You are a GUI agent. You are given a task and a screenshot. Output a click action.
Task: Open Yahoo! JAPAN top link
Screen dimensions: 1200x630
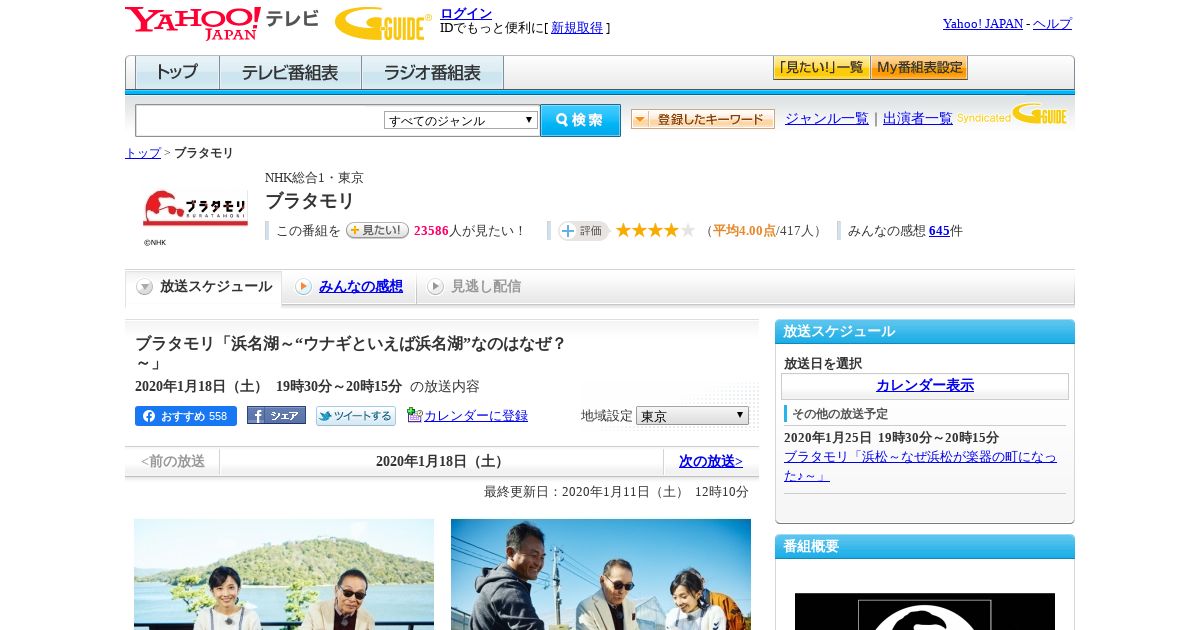983,24
